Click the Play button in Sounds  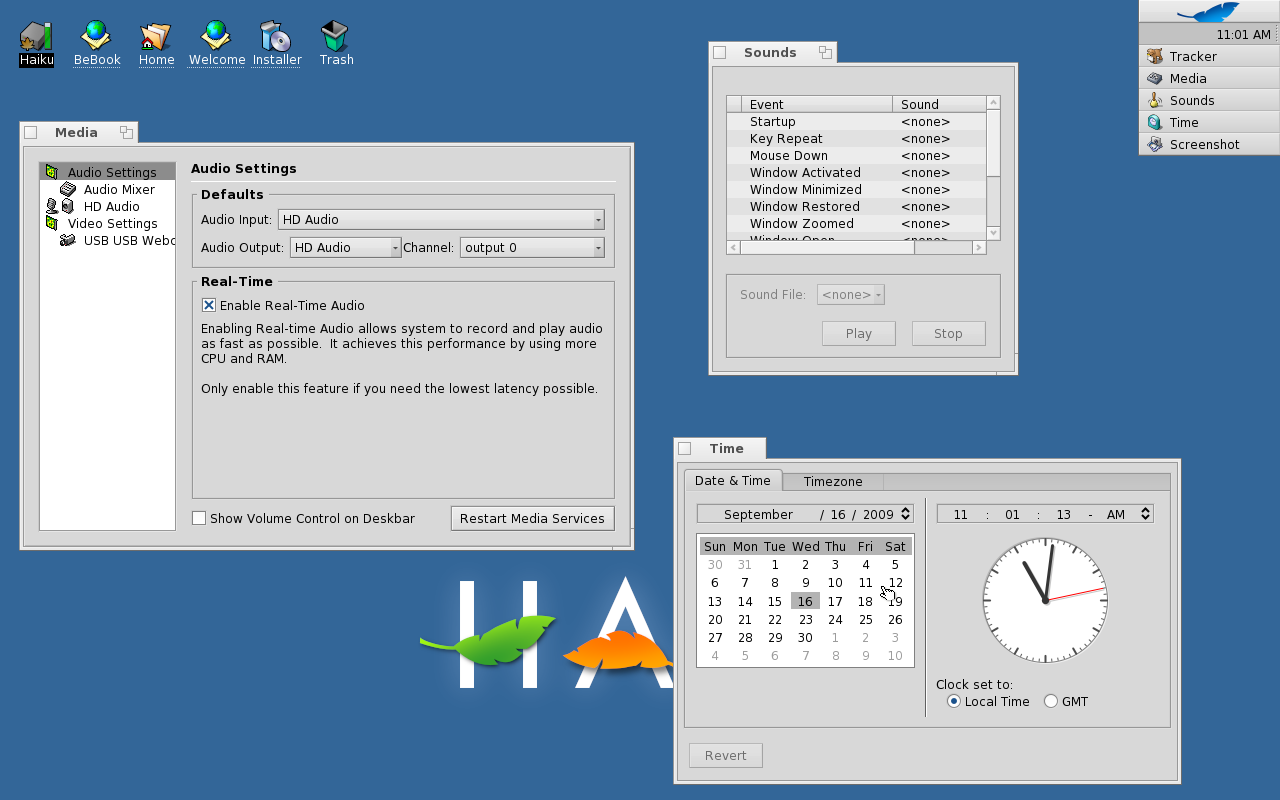tap(858, 333)
